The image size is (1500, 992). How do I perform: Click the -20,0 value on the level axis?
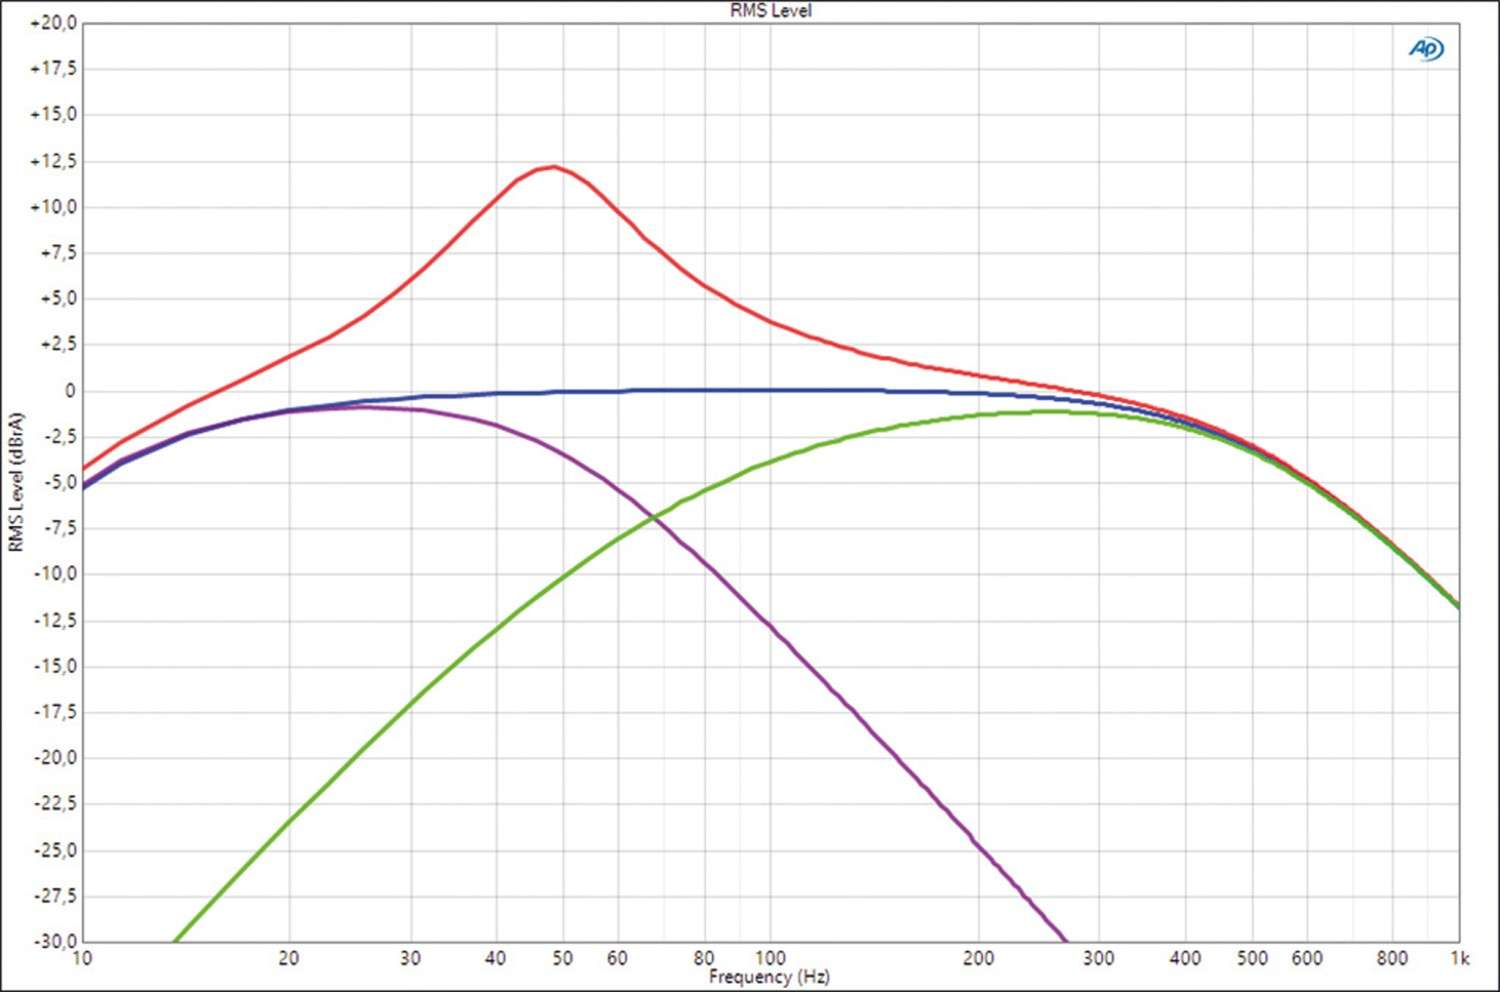click(55, 758)
